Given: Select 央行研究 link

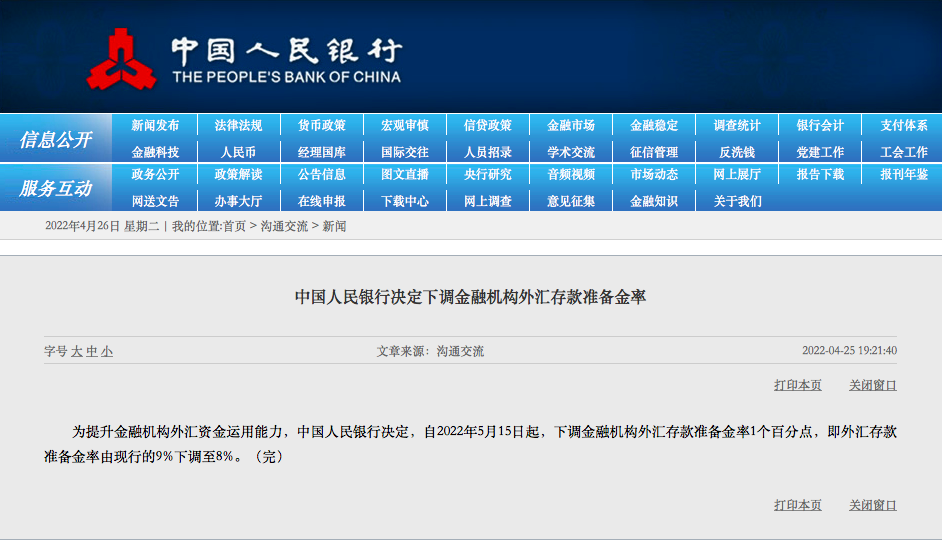Looking at the screenshot, I should tap(488, 175).
